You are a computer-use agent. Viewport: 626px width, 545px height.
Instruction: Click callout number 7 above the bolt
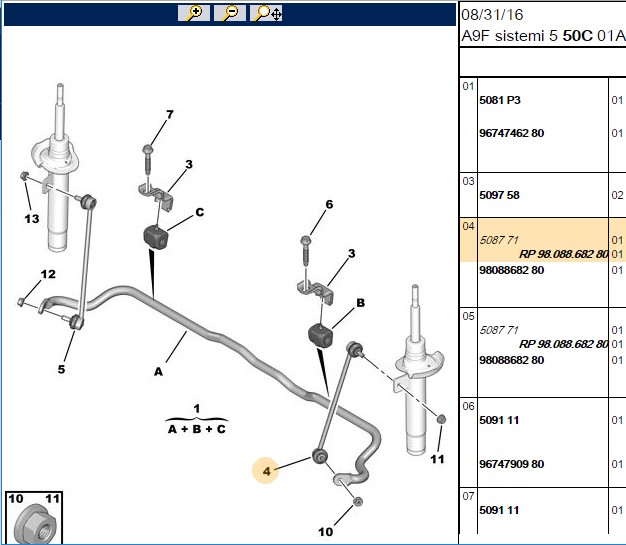click(170, 115)
